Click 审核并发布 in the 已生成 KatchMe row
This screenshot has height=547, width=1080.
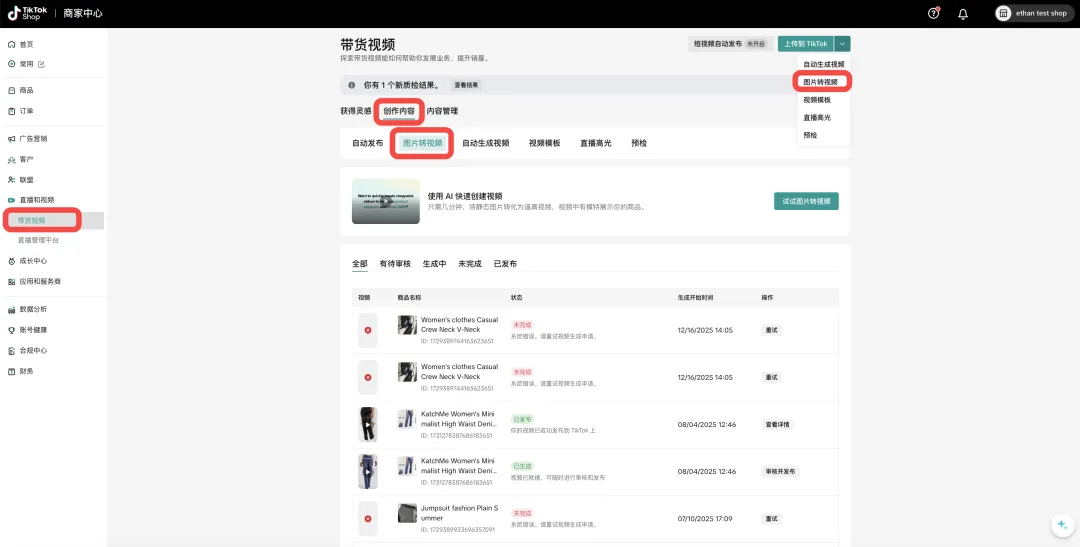[x=780, y=472]
